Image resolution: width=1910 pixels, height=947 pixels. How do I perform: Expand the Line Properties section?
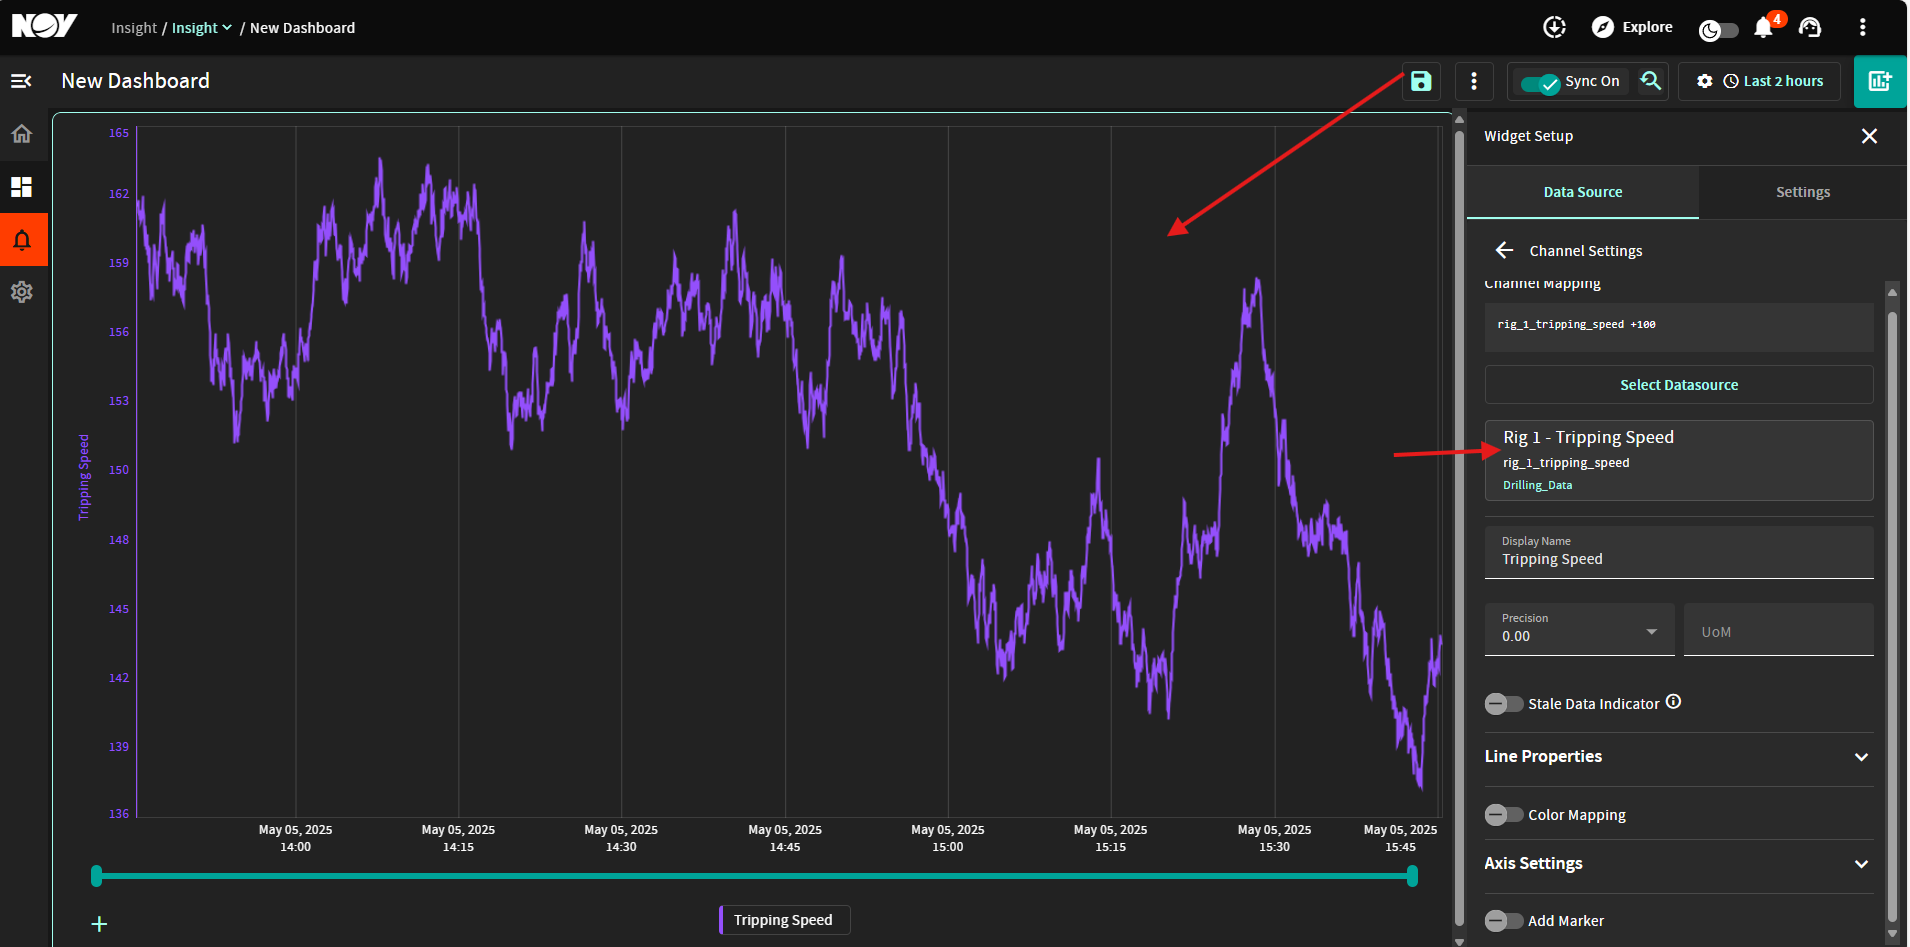click(x=1678, y=757)
